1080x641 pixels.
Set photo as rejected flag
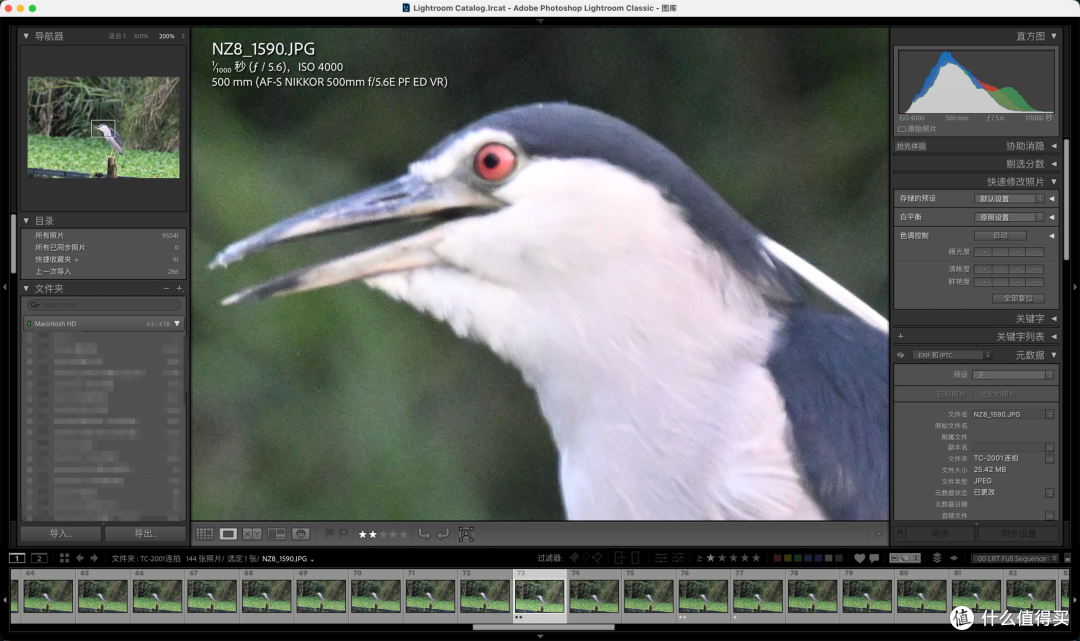click(x=343, y=534)
